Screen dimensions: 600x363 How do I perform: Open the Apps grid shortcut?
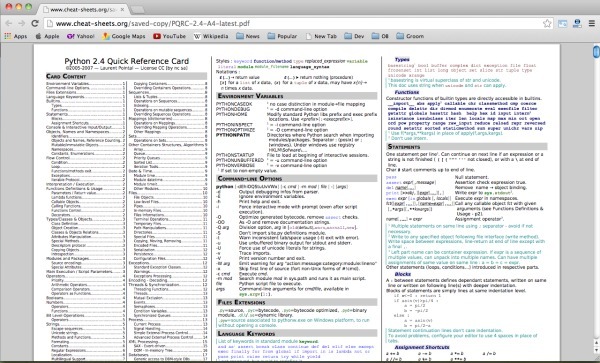(x=16, y=36)
